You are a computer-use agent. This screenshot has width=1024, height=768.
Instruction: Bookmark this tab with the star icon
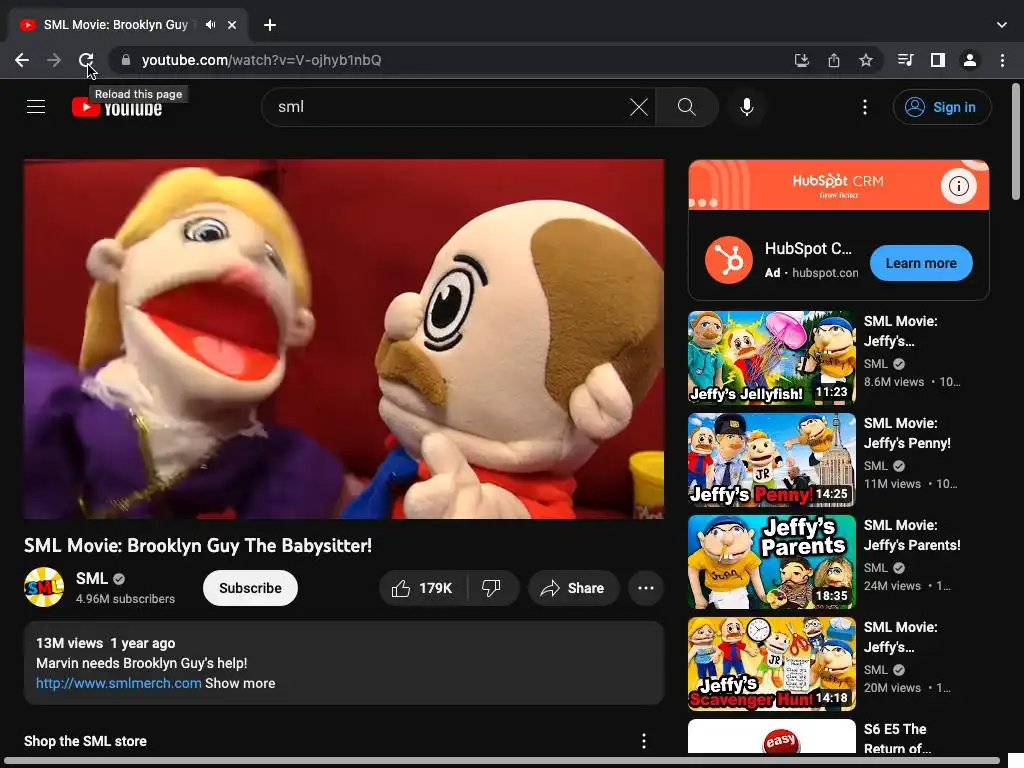pyautogui.click(x=865, y=60)
